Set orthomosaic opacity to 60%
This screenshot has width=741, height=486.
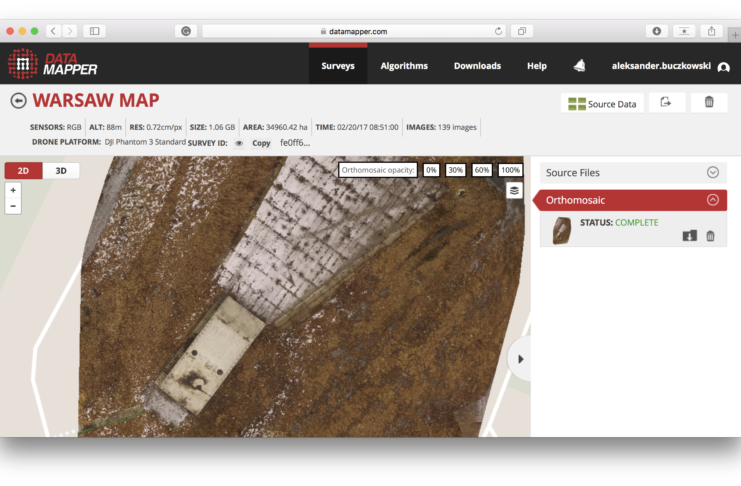[x=482, y=170]
